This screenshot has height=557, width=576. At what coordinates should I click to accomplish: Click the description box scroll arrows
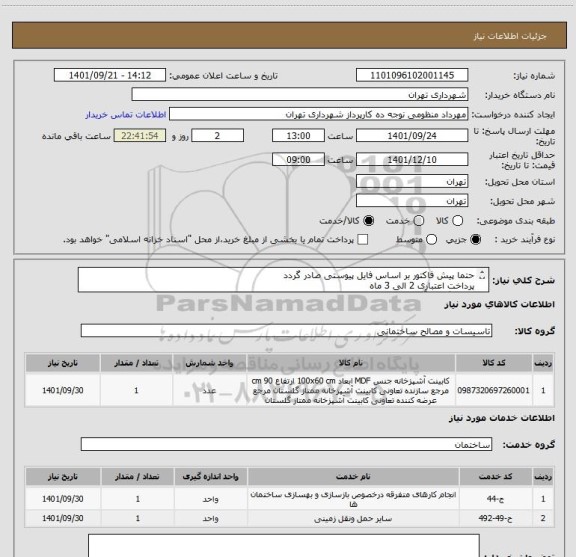coord(482,275)
